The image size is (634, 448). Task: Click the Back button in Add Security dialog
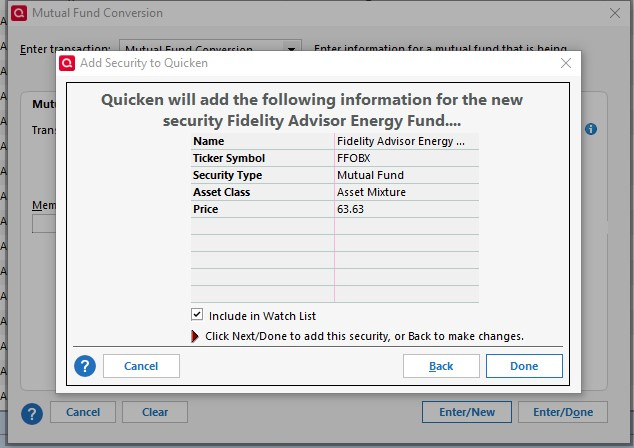(x=441, y=366)
